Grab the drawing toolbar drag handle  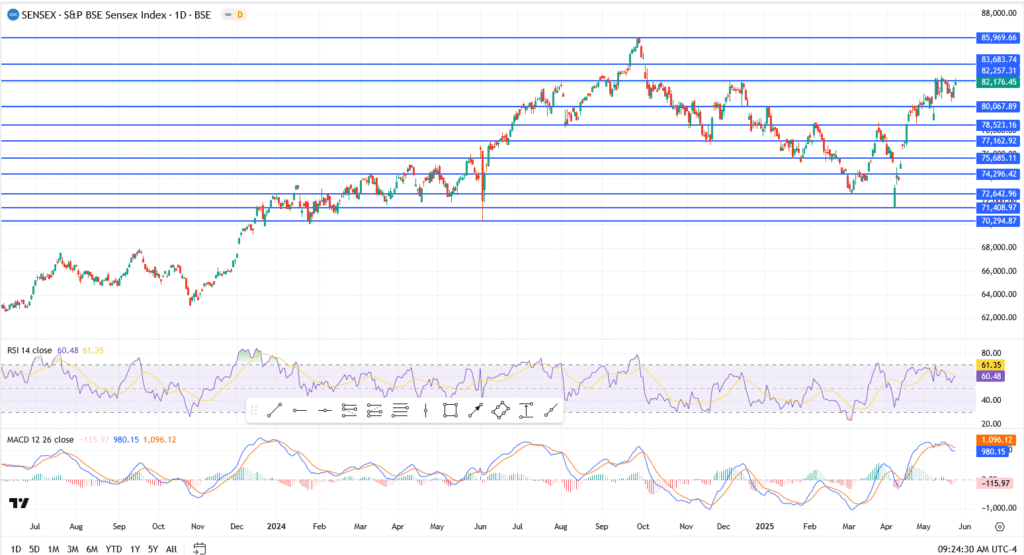tap(253, 411)
